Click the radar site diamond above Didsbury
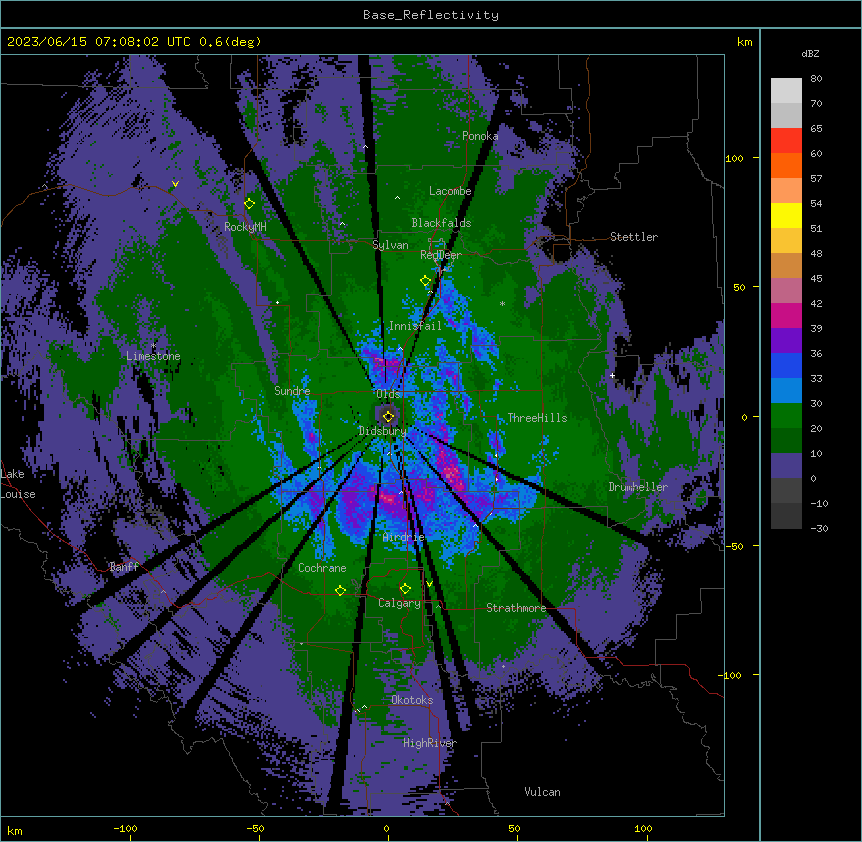 click(x=389, y=416)
